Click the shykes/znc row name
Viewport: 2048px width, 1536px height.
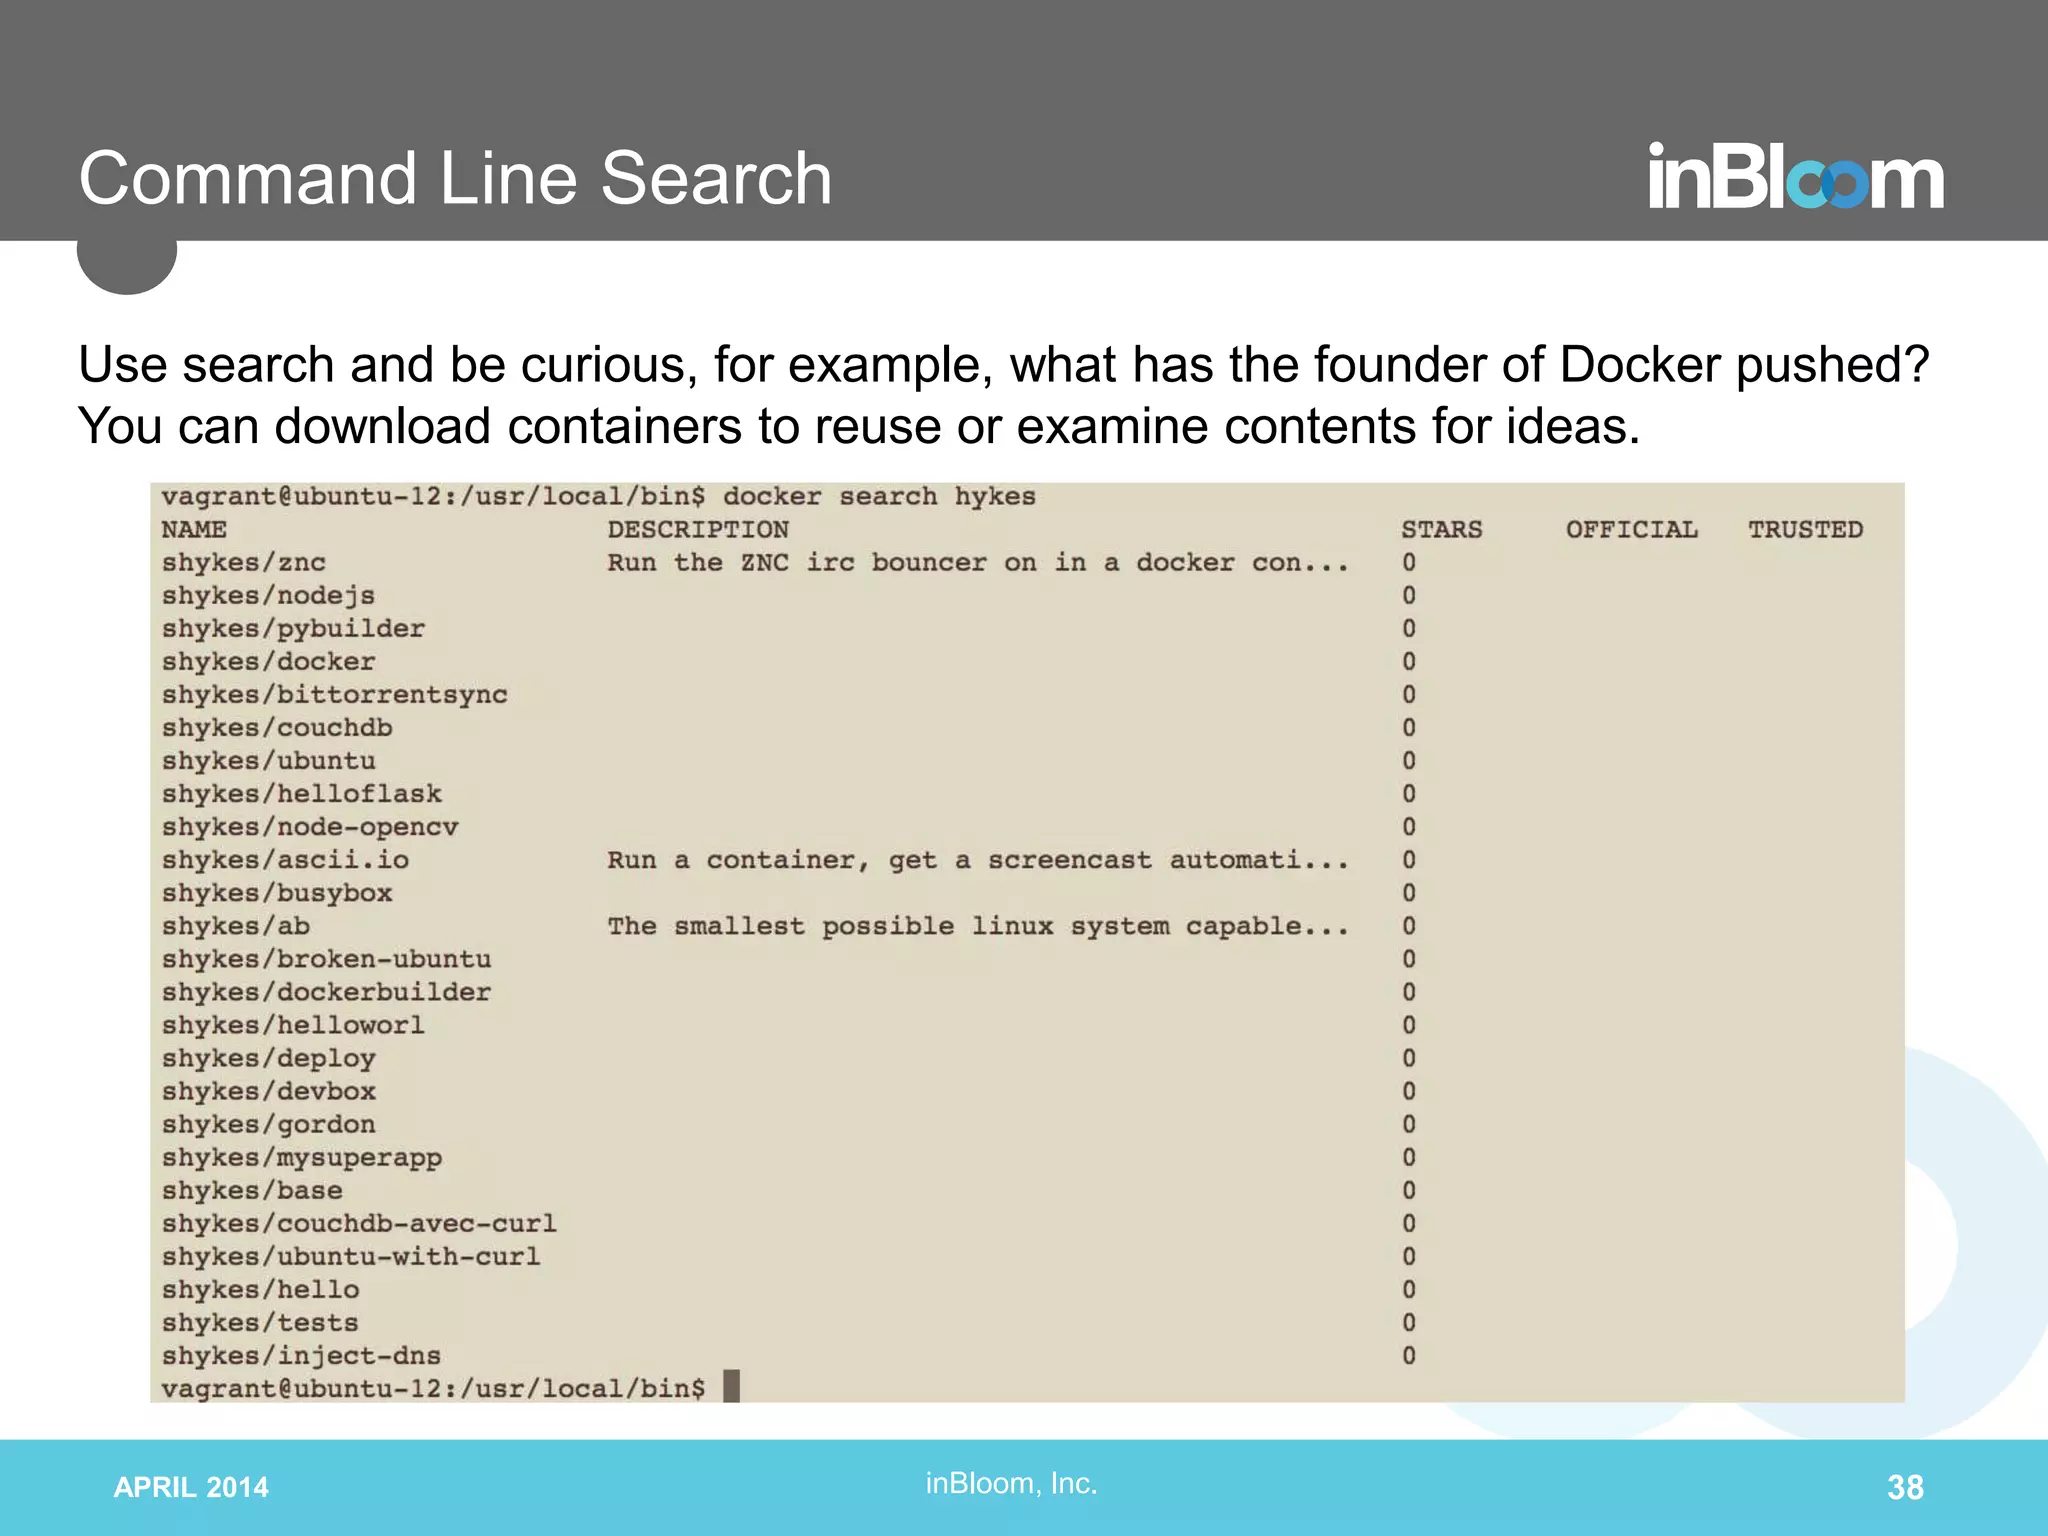[x=244, y=563]
